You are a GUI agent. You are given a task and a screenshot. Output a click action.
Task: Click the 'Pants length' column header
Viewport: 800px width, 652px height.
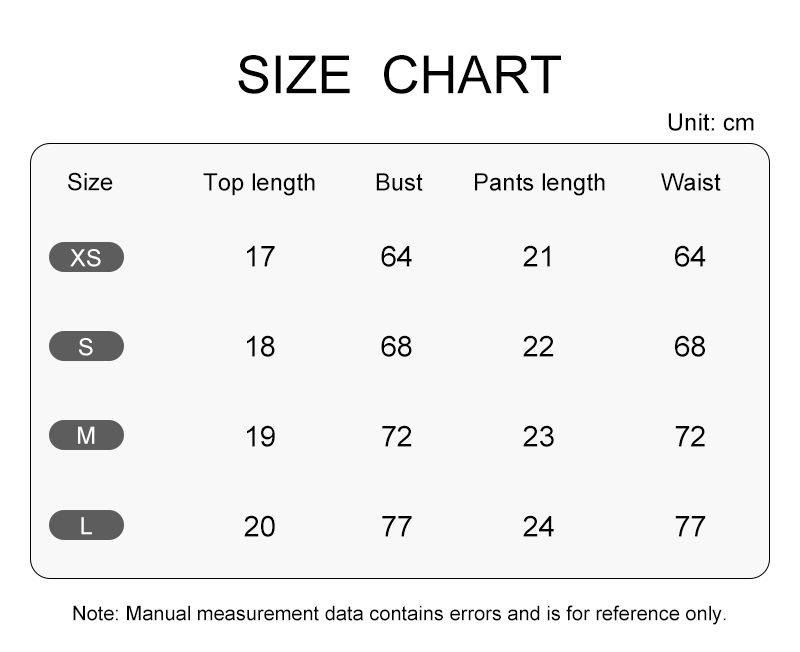click(539, 182)
